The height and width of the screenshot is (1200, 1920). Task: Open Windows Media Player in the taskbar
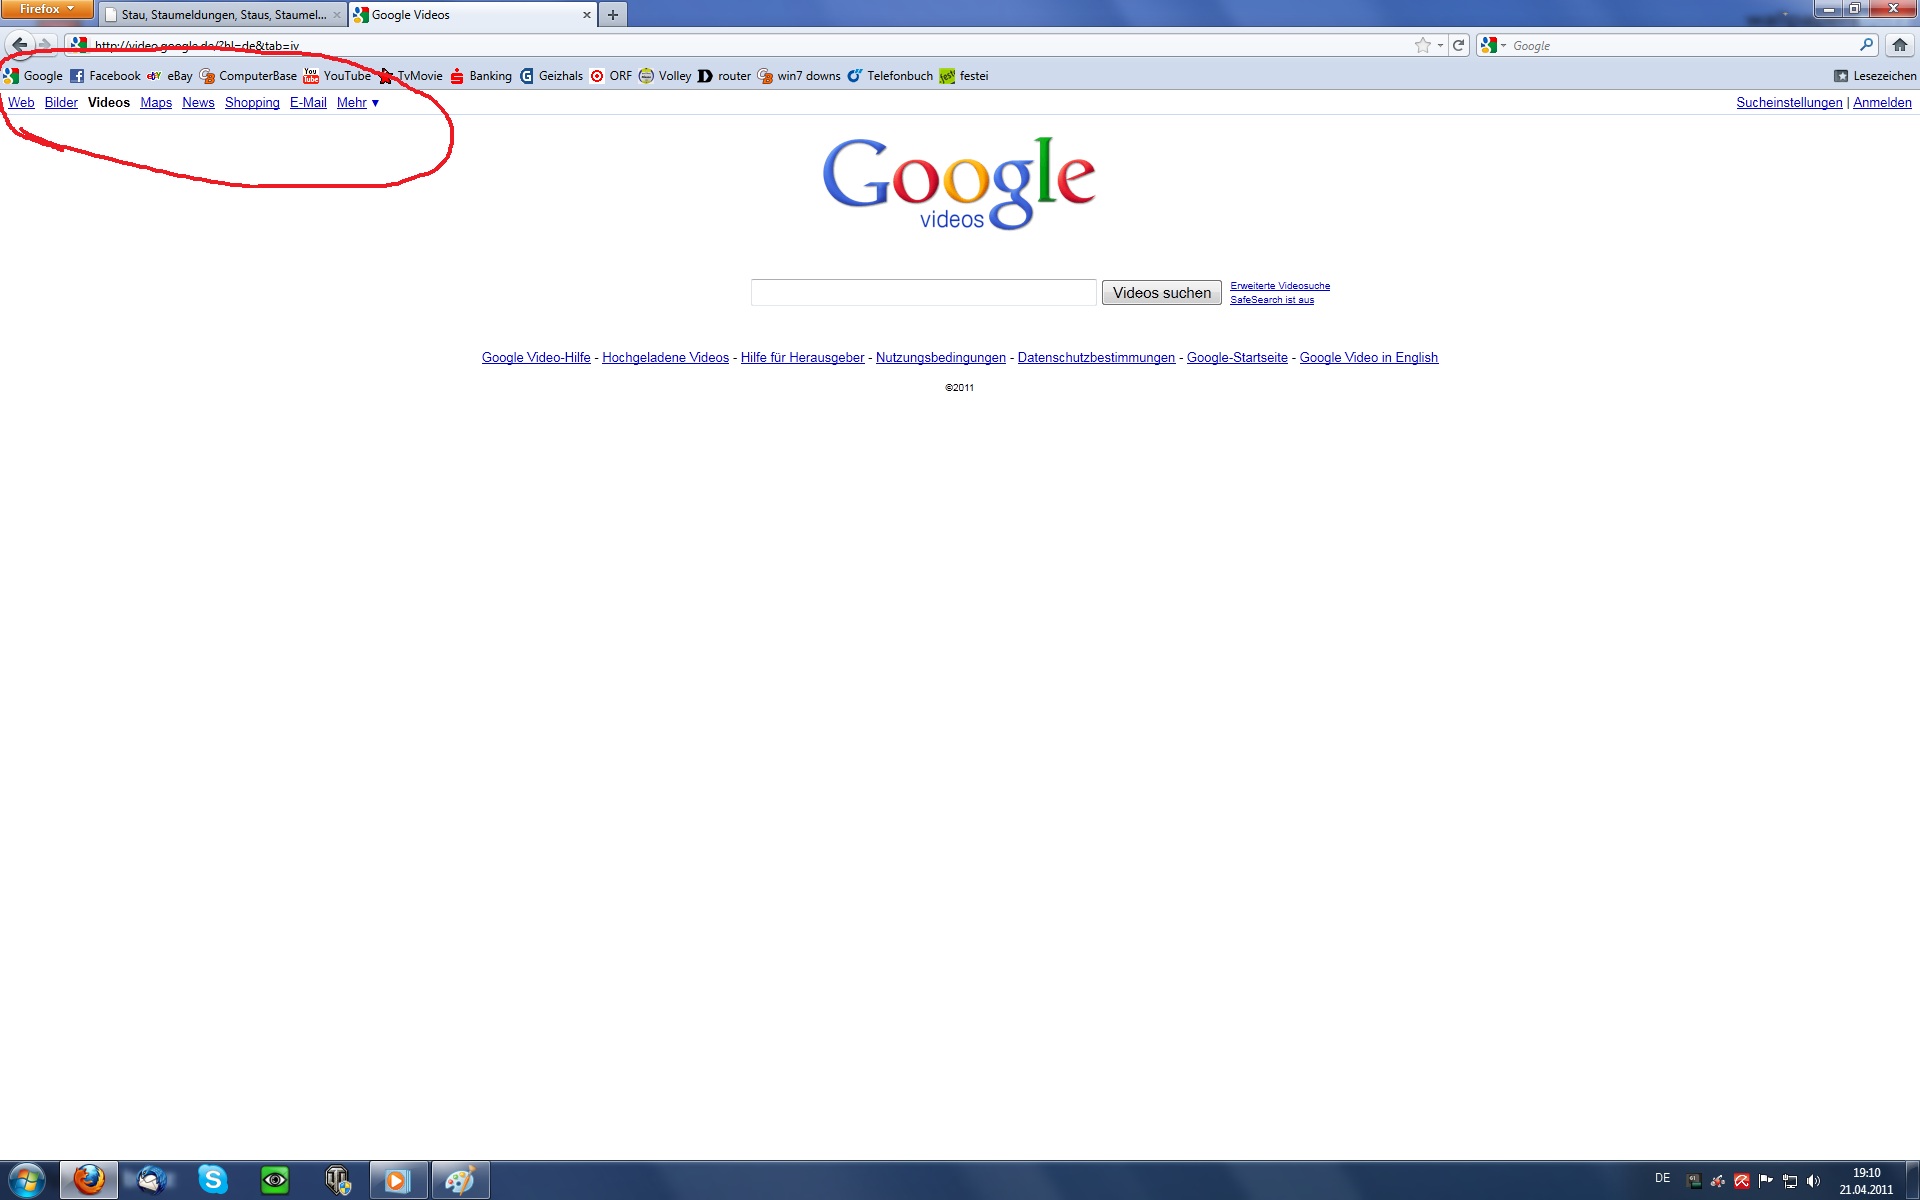[399, 1180]
